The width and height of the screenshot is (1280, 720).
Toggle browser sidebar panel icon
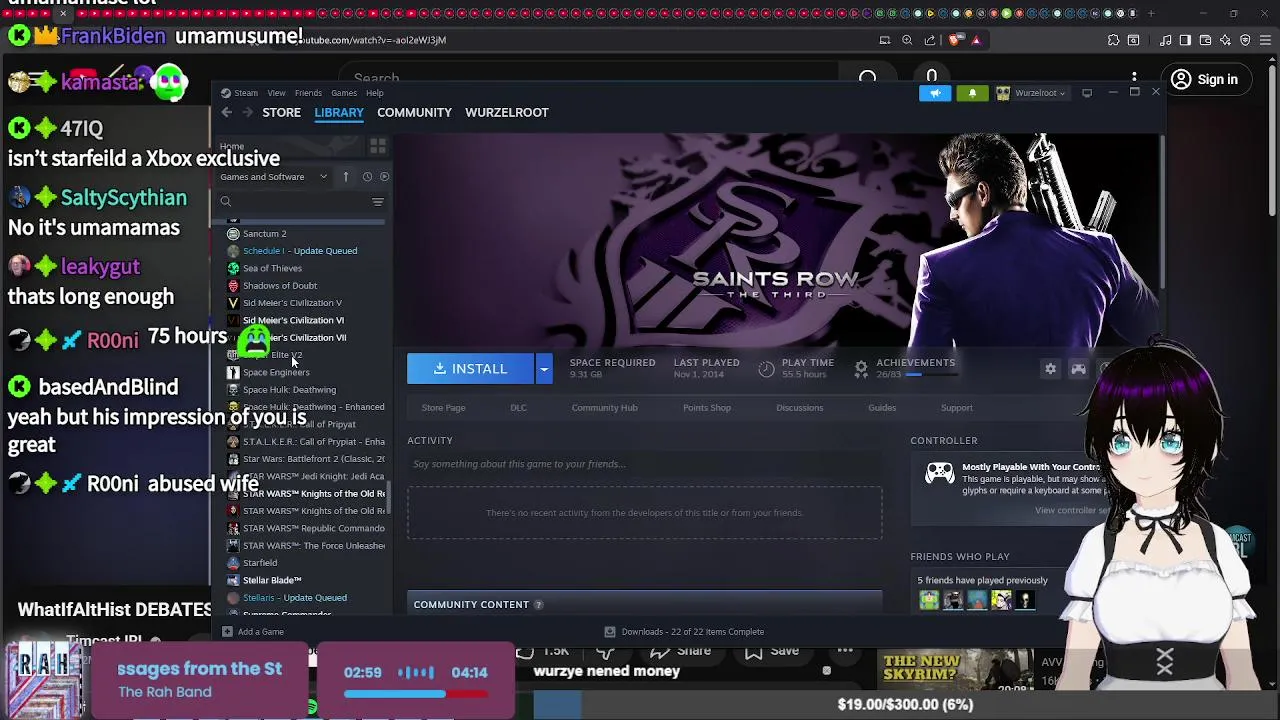1185,40
